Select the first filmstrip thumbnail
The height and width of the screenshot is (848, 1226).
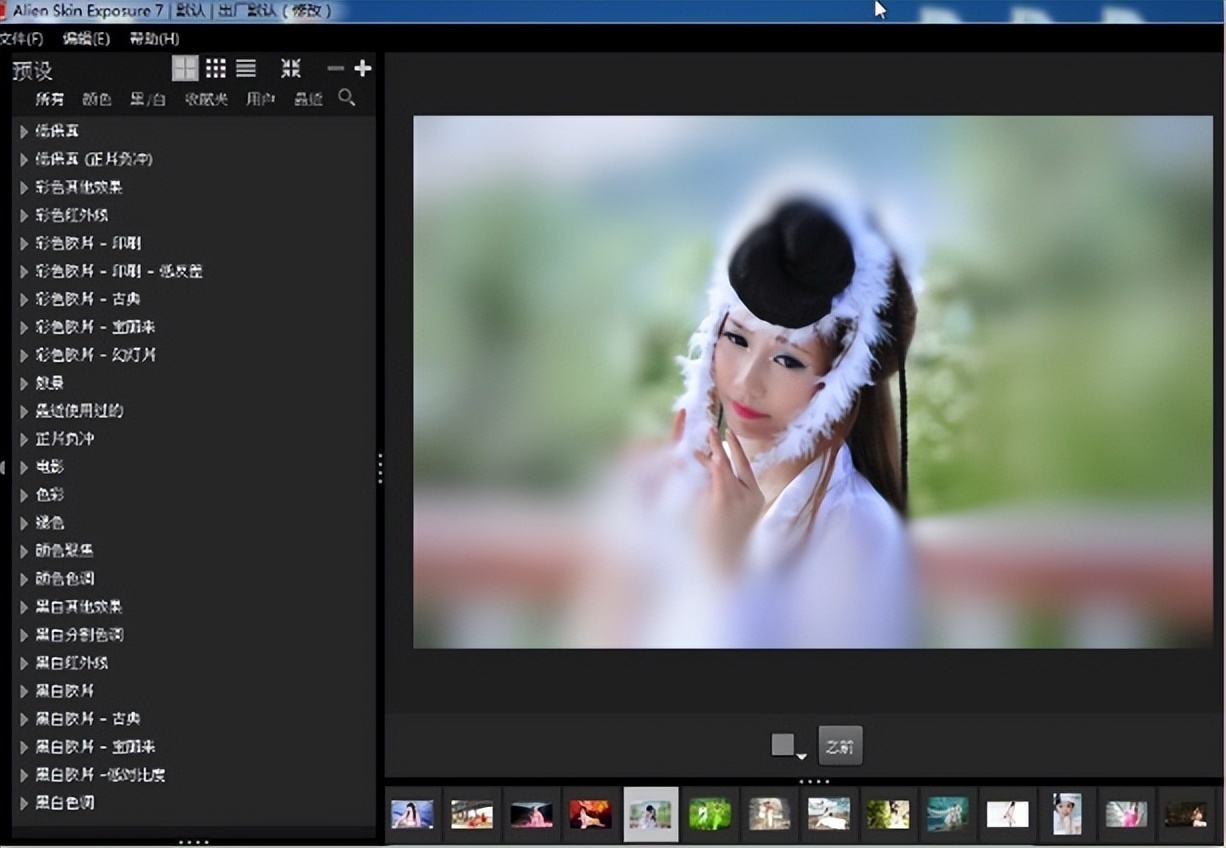point(412,814)
